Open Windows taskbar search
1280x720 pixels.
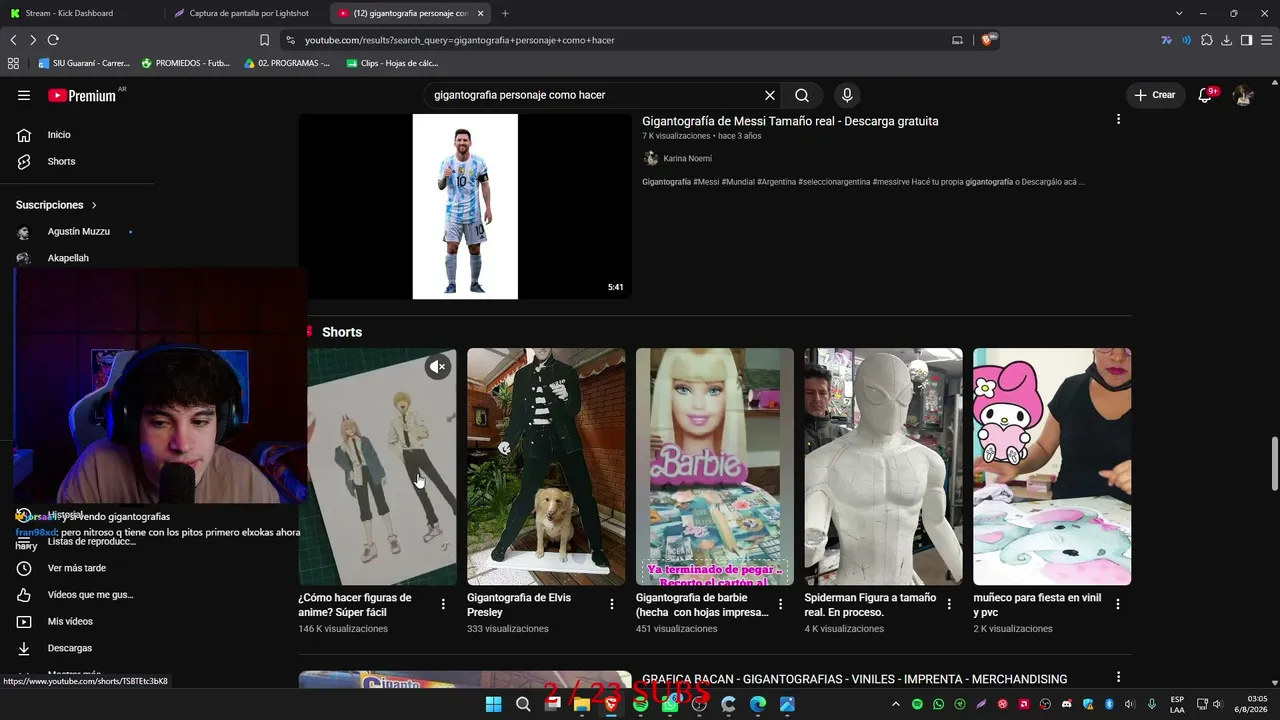coord(523,704)
